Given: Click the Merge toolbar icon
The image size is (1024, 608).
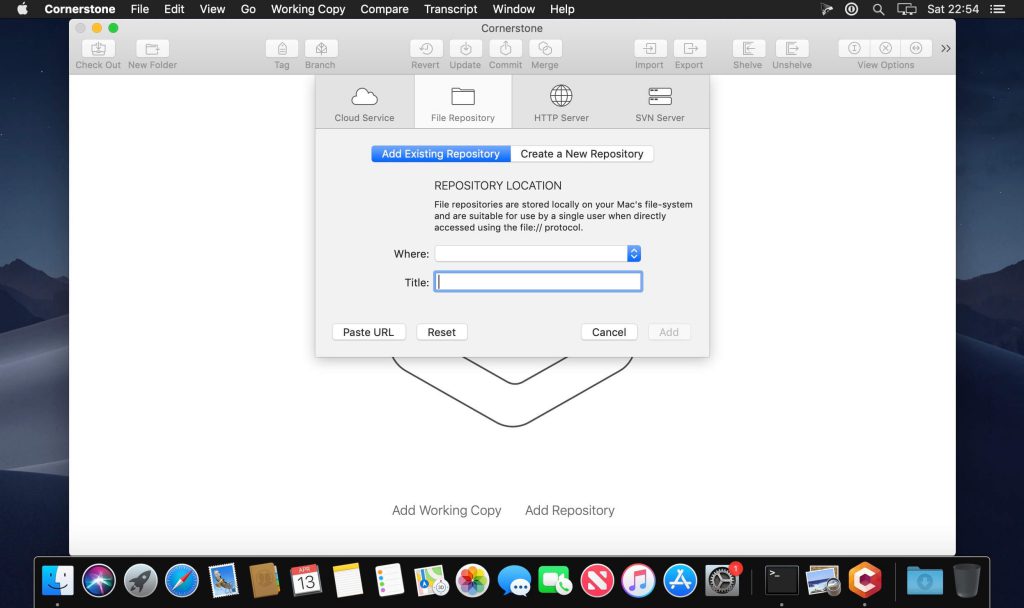Looking at the screenshot, I should [x=545, y=49].
